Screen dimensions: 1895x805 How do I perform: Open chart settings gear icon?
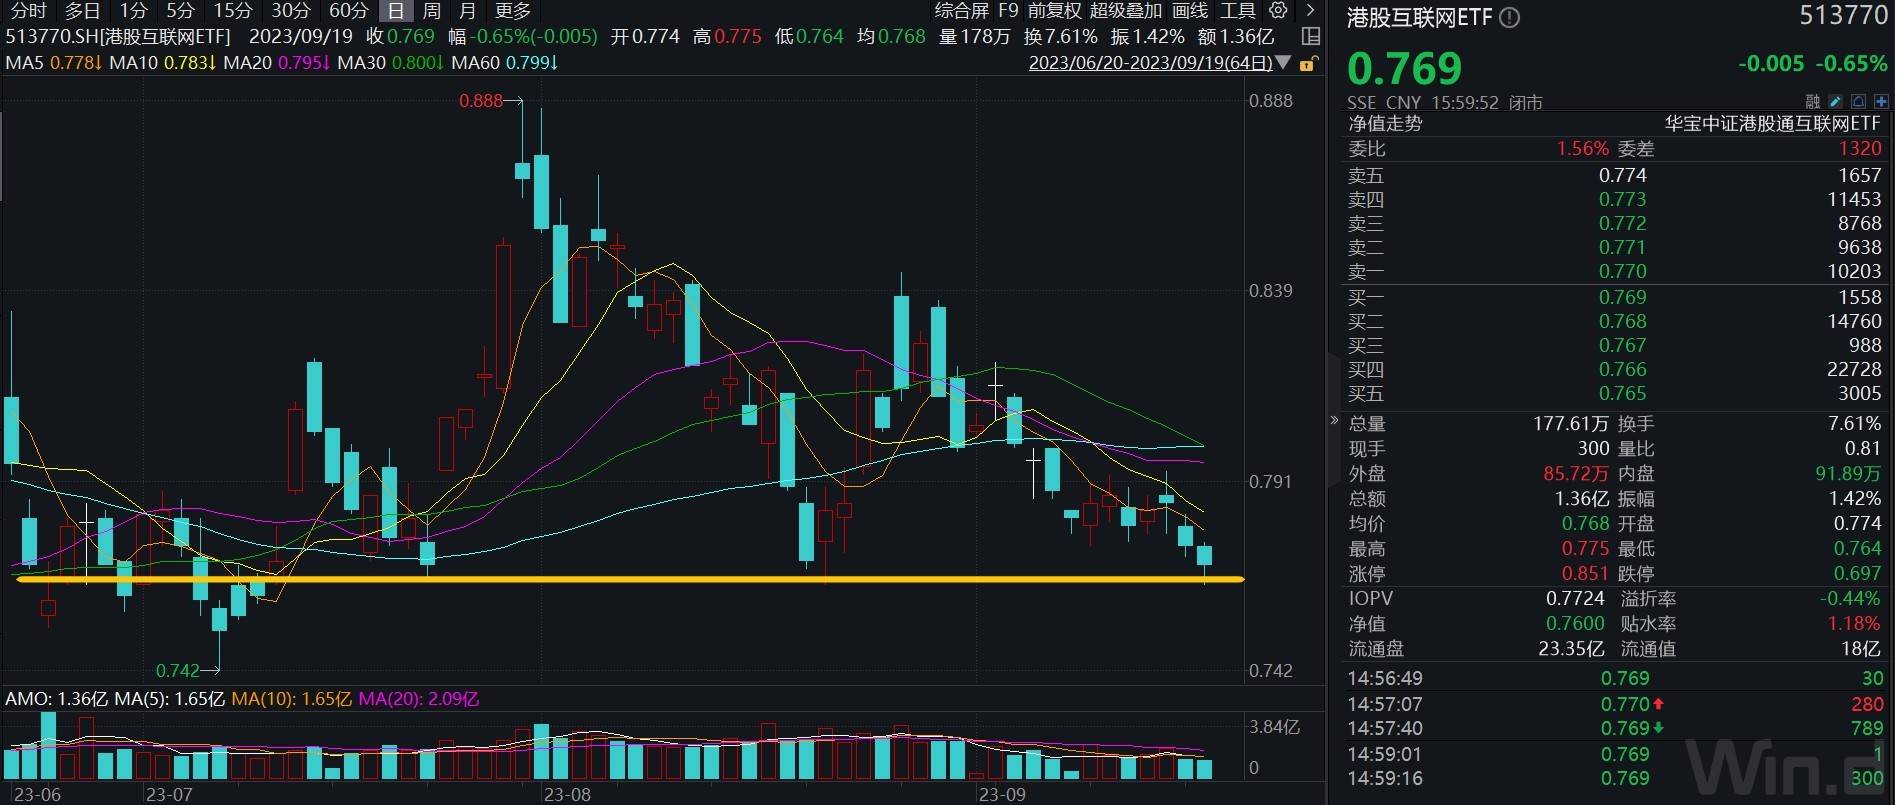(1278, 10)
